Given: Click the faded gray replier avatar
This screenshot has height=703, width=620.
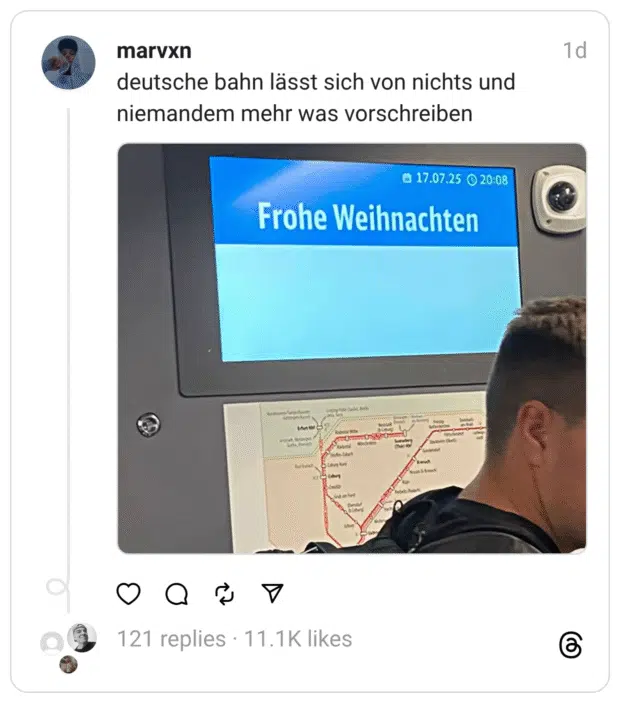Looking at the screenshot, I should pos(52,644).
